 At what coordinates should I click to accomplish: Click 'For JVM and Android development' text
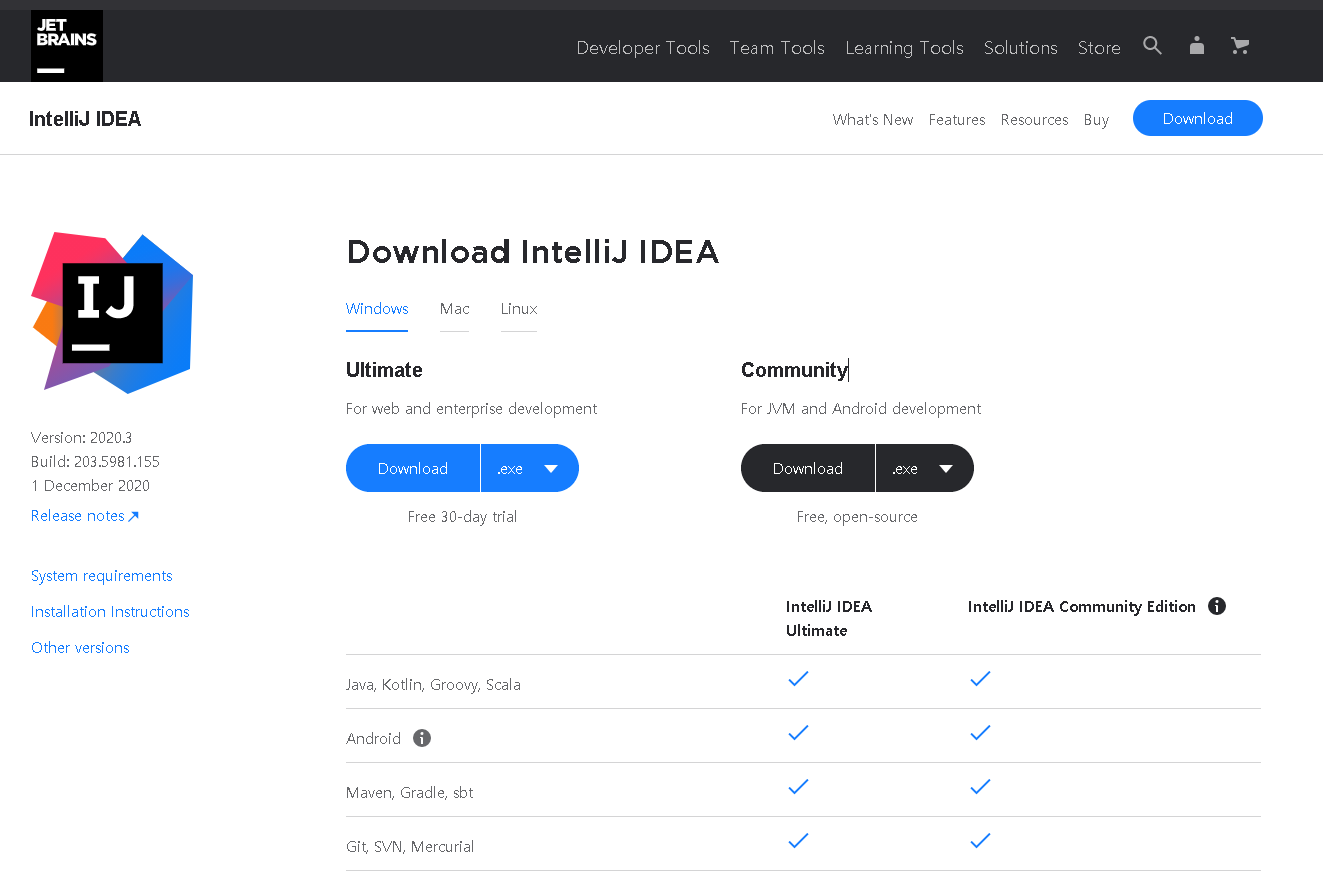[861, 409]
